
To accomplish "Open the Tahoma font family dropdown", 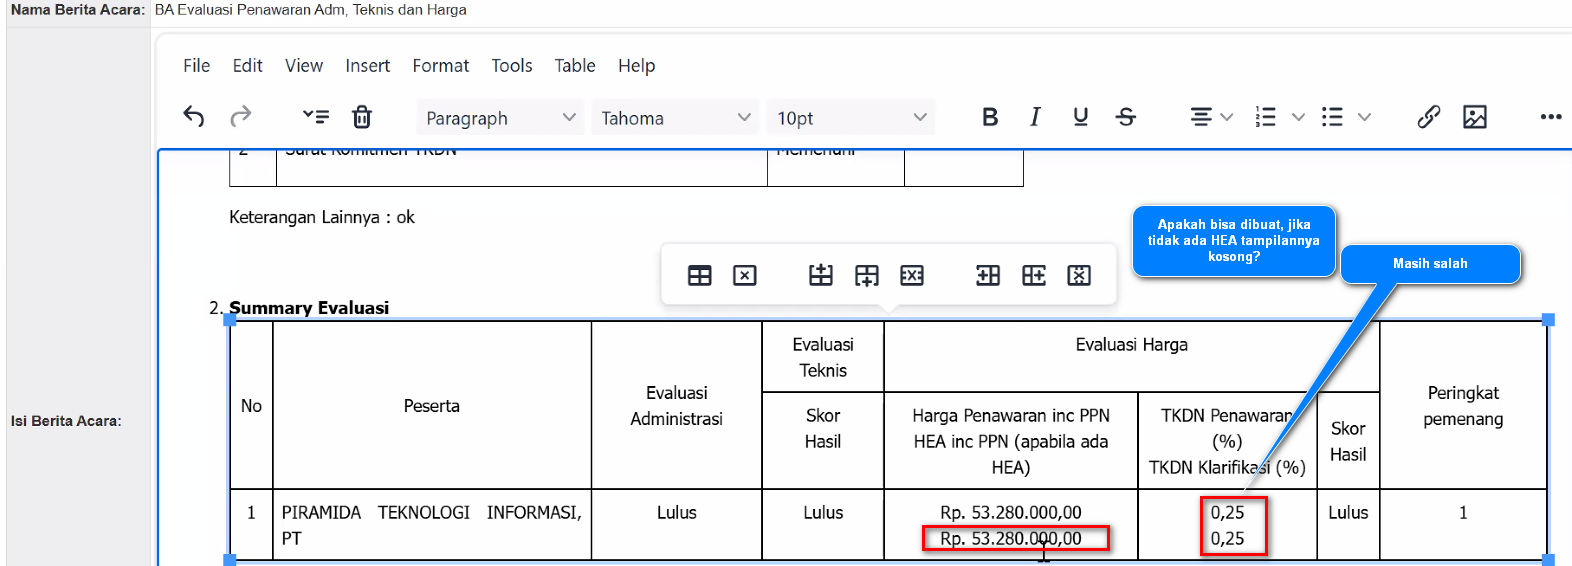I will click(675, 118).
